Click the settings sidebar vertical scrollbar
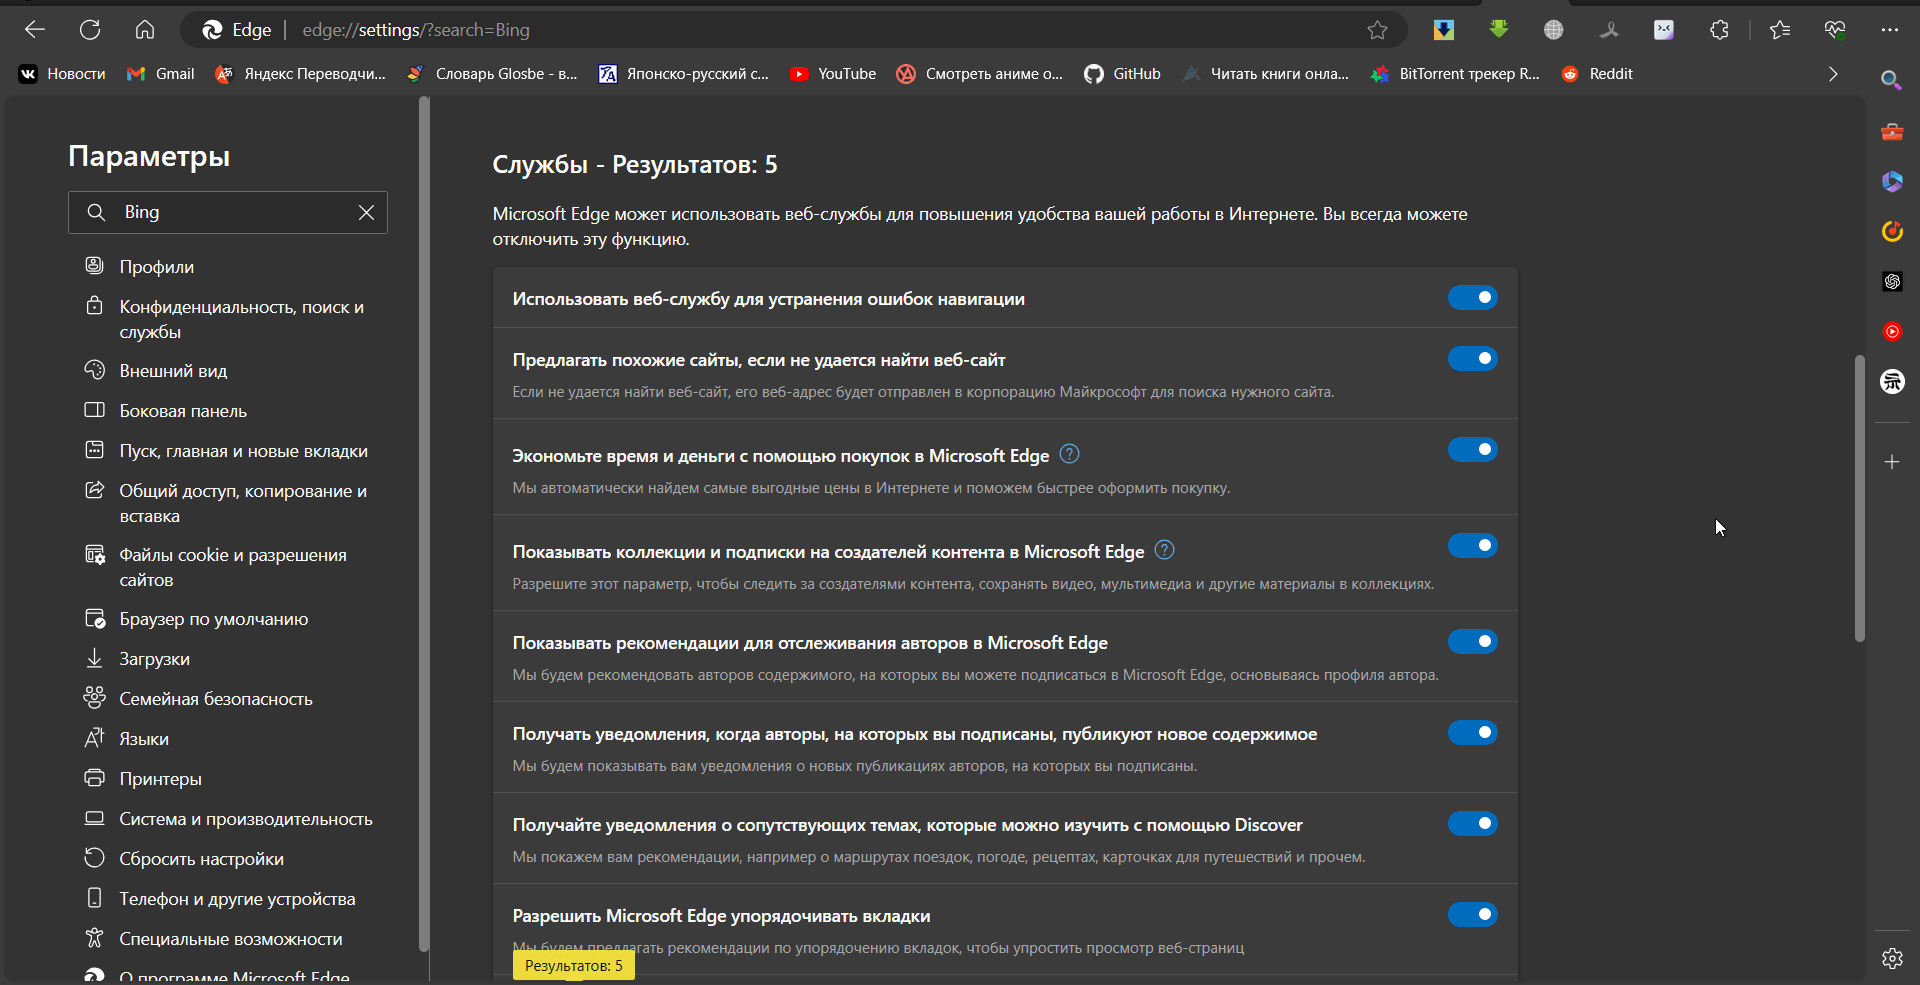This screenshot has height=985, width=1920. [424, 523]
